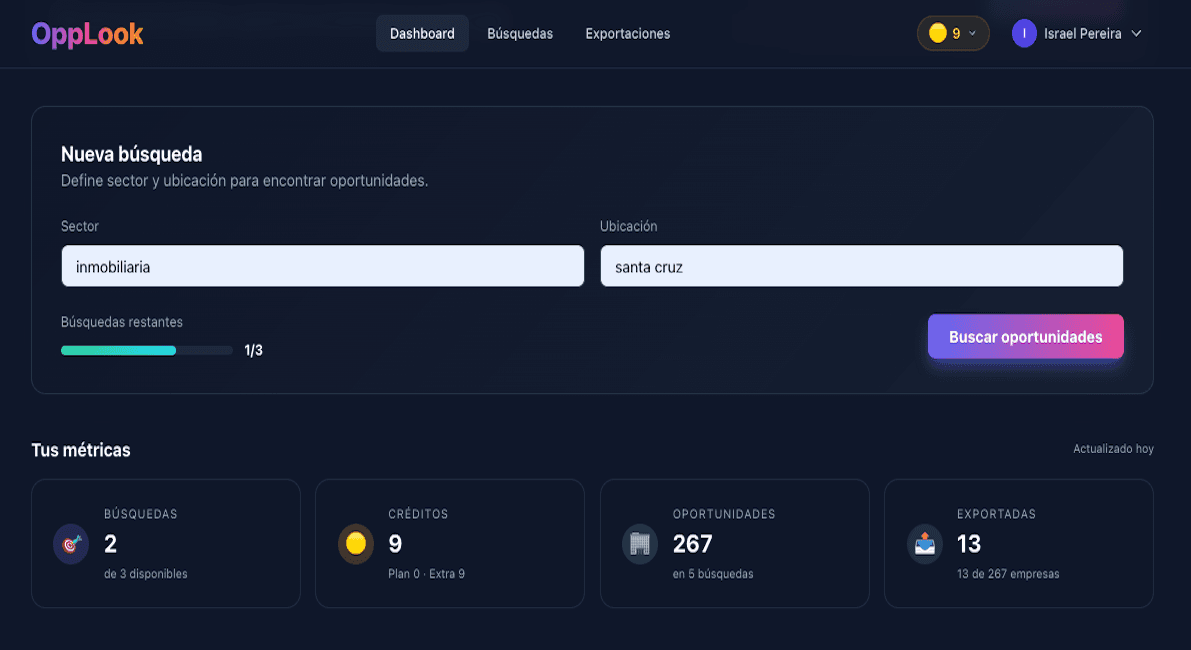Click the OppLook logo
The height and width of the screenshot is (650, 1191).
(87, 34)
